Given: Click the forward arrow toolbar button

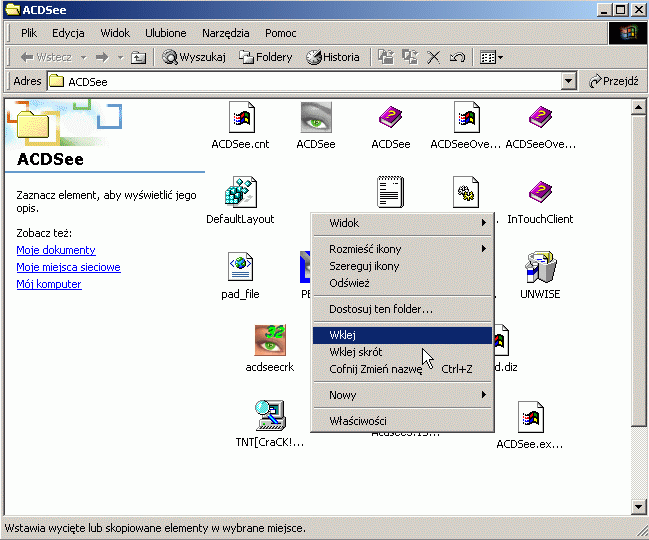Looking at the screenshot, I should pyautogui.click(x=102, y=57).
